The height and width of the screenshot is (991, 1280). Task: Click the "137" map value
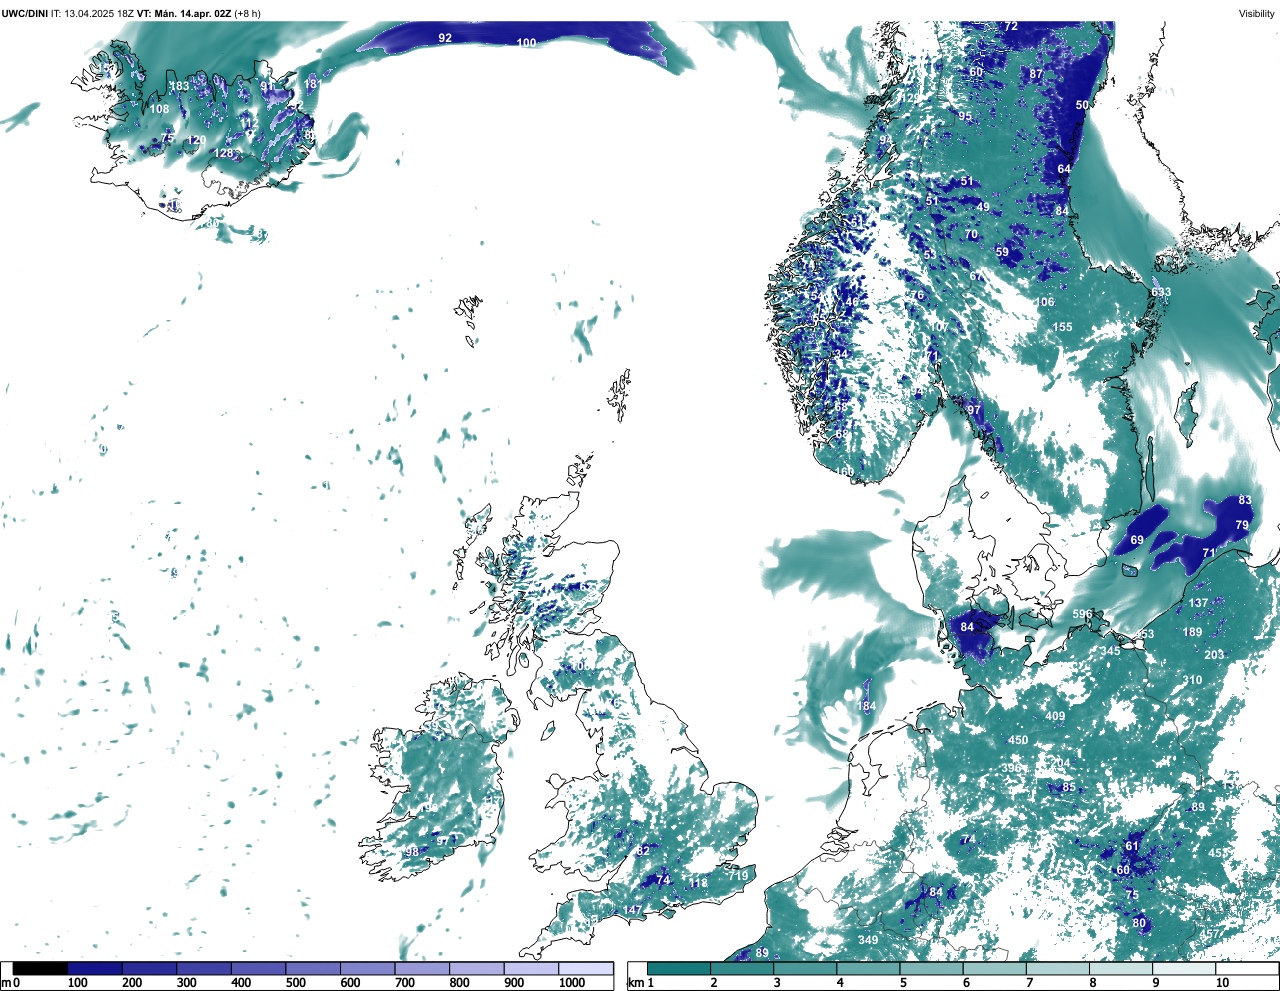(1199, 603)
